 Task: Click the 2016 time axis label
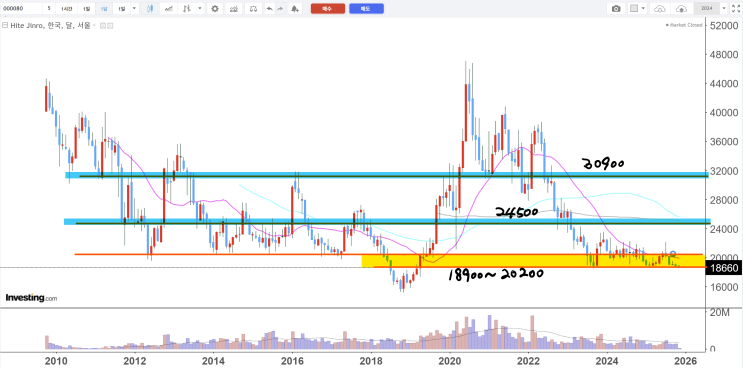(292, 360)
